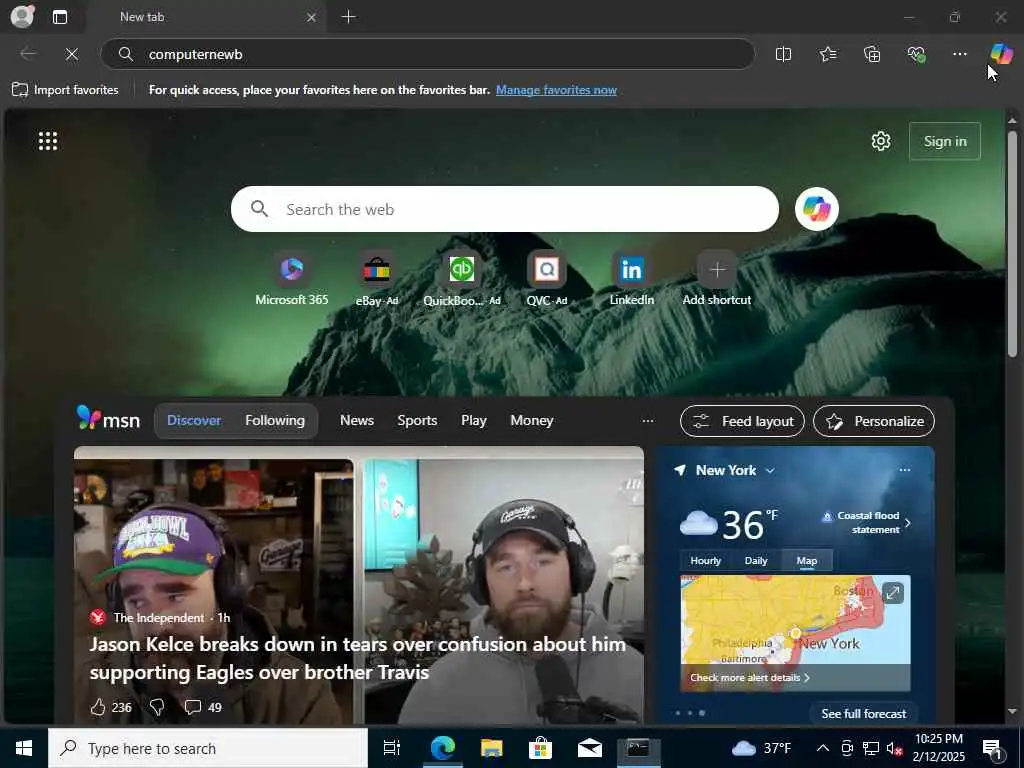Open File Explorer from taskbar
The height and width of the screenshot is (768, 1024).
point(491,748)
